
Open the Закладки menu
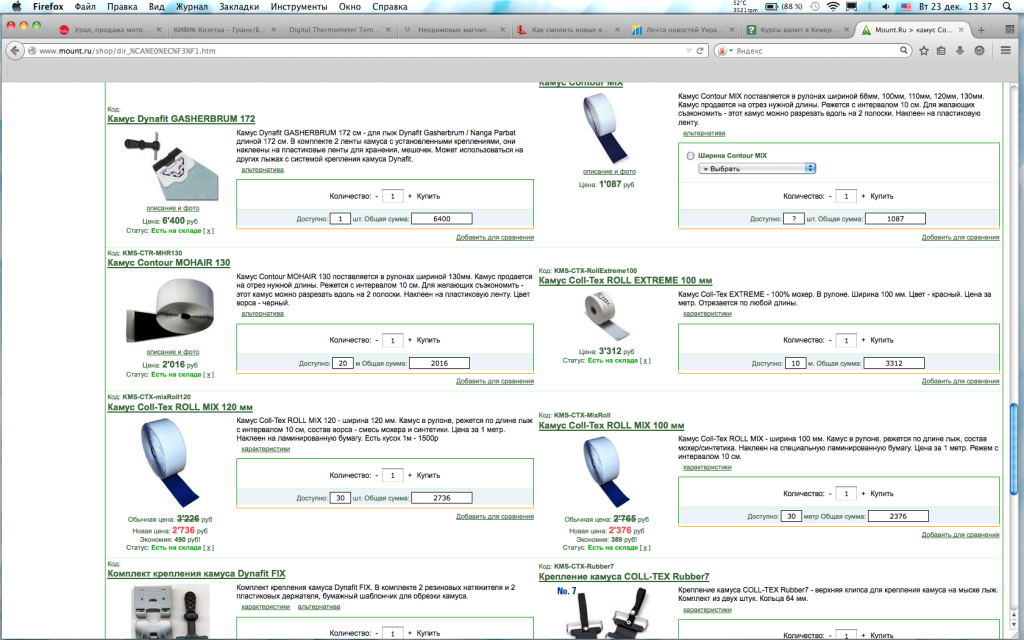pyautogui.click(x=238, y=7)
